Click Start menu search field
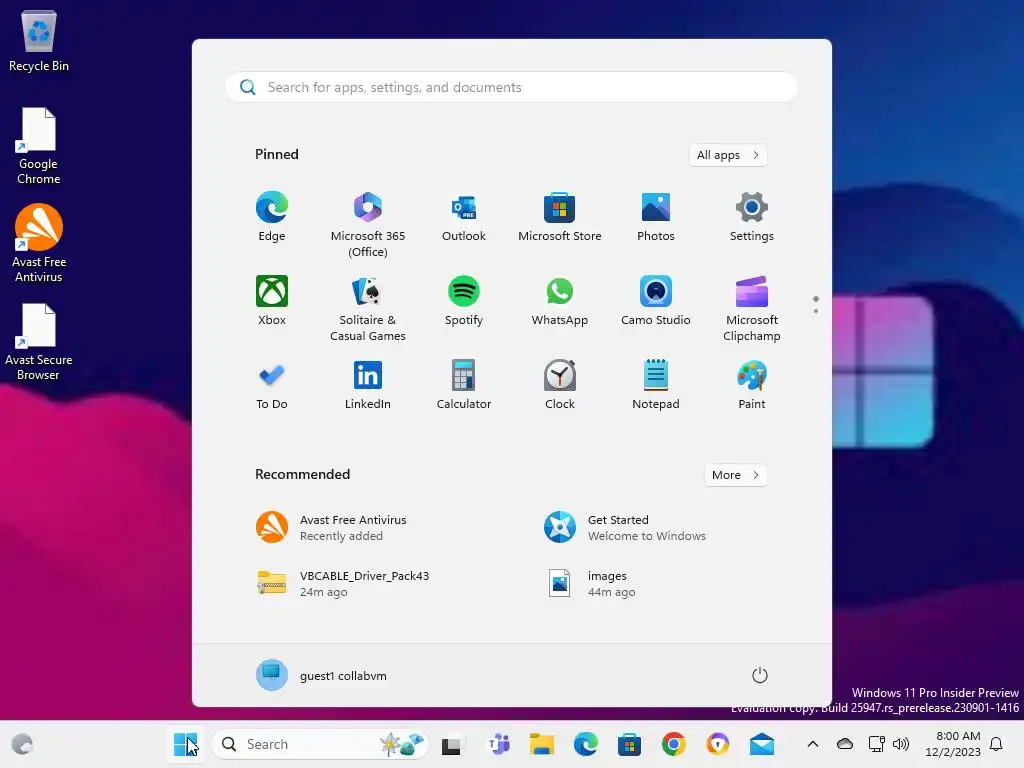 pyautogui.click(x=512, y=88)
